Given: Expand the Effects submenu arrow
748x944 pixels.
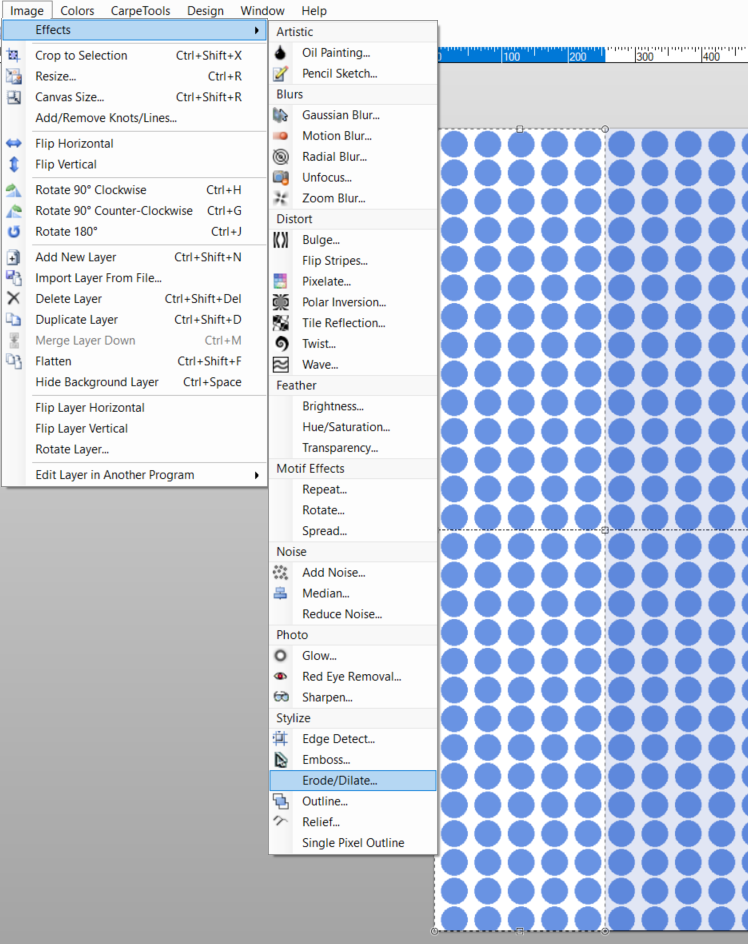Looking at the screenshot, I should (x=257, y=30).
